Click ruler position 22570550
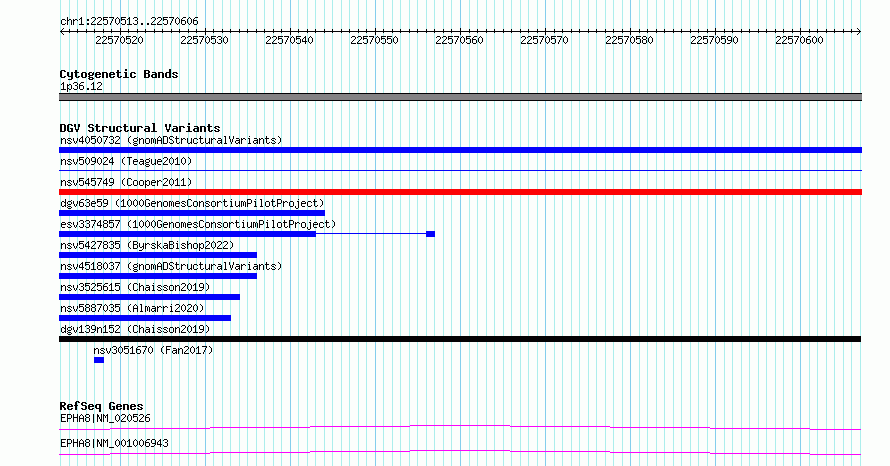 click(375, 40)
